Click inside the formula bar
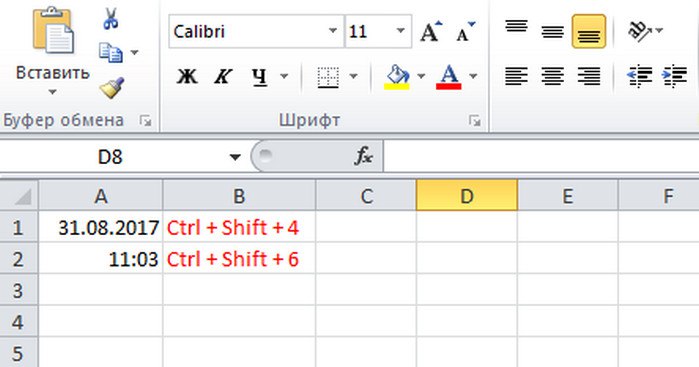 click(540, 157)
